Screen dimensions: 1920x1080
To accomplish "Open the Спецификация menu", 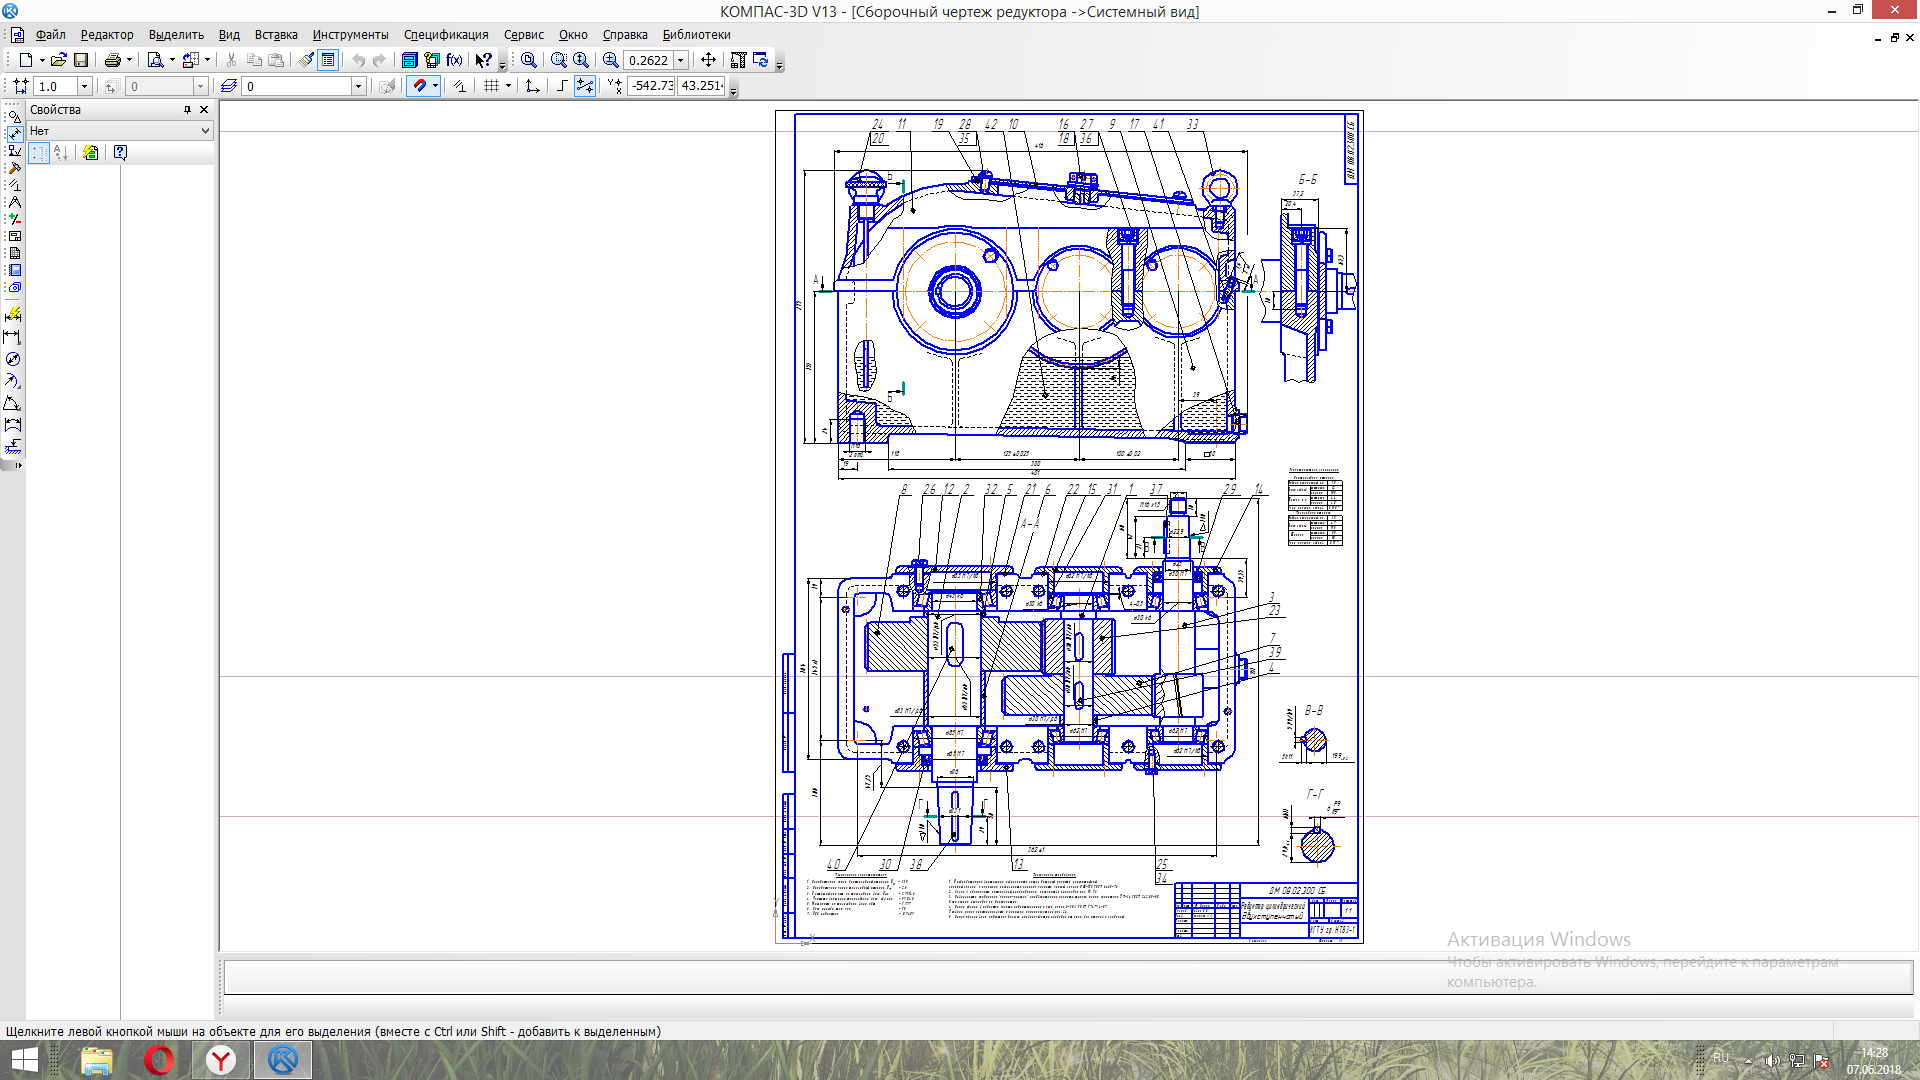I will pyautogui.click(x=446, y=34).
